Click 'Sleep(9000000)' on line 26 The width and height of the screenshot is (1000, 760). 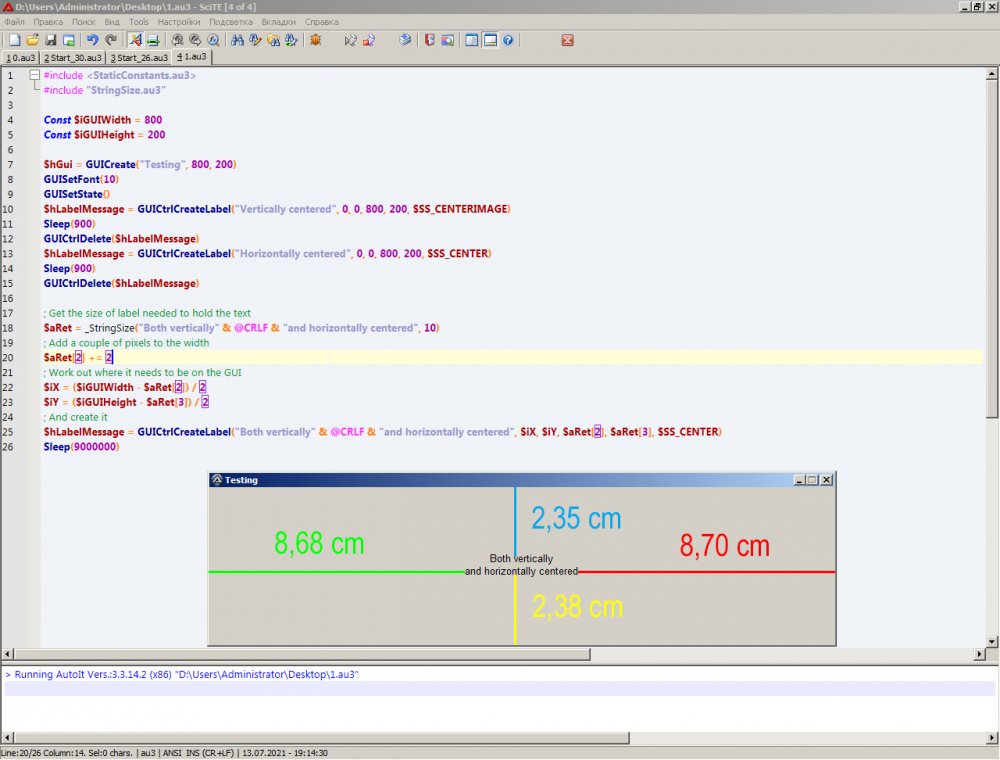(x=81, y=447)
